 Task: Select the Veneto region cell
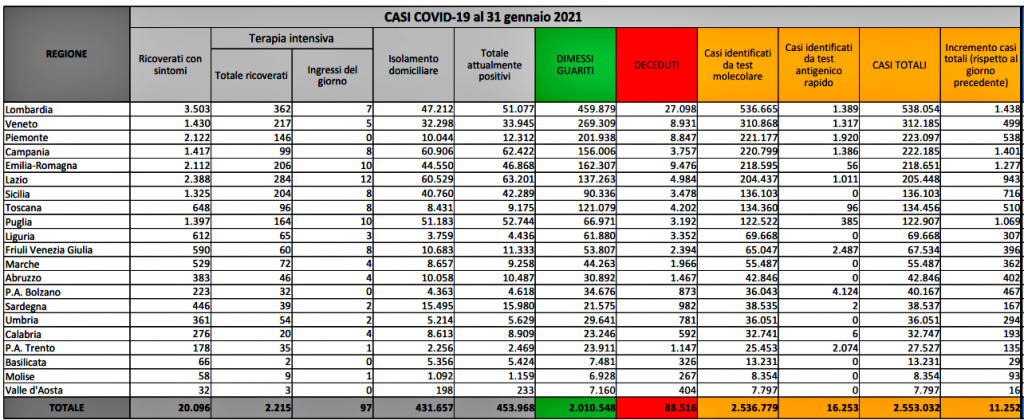pos(23,120)
